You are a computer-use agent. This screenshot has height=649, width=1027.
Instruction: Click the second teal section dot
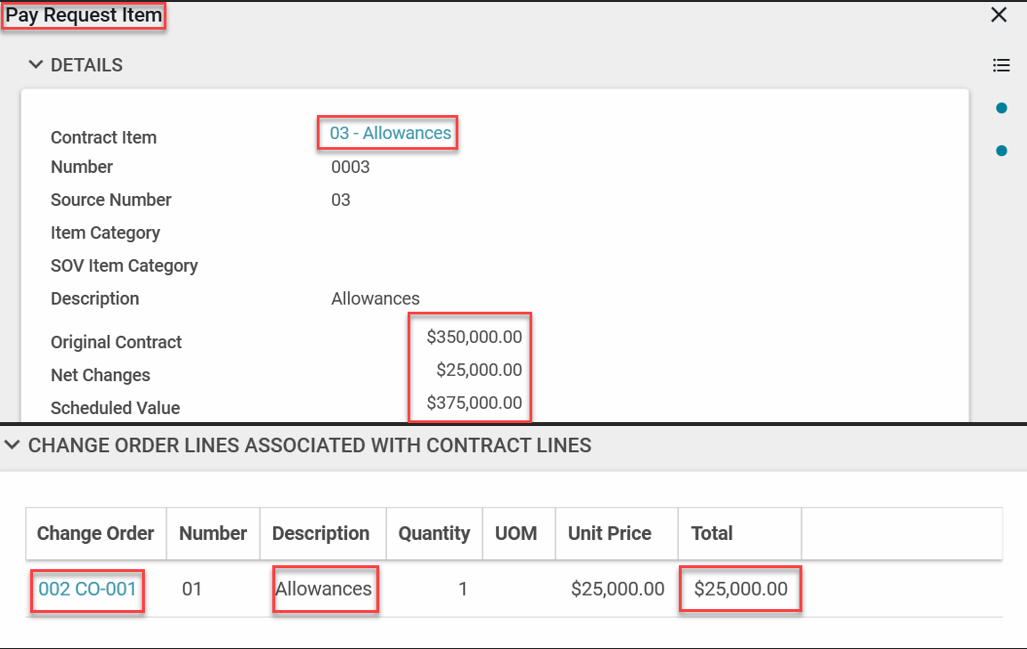point(1001,151)
